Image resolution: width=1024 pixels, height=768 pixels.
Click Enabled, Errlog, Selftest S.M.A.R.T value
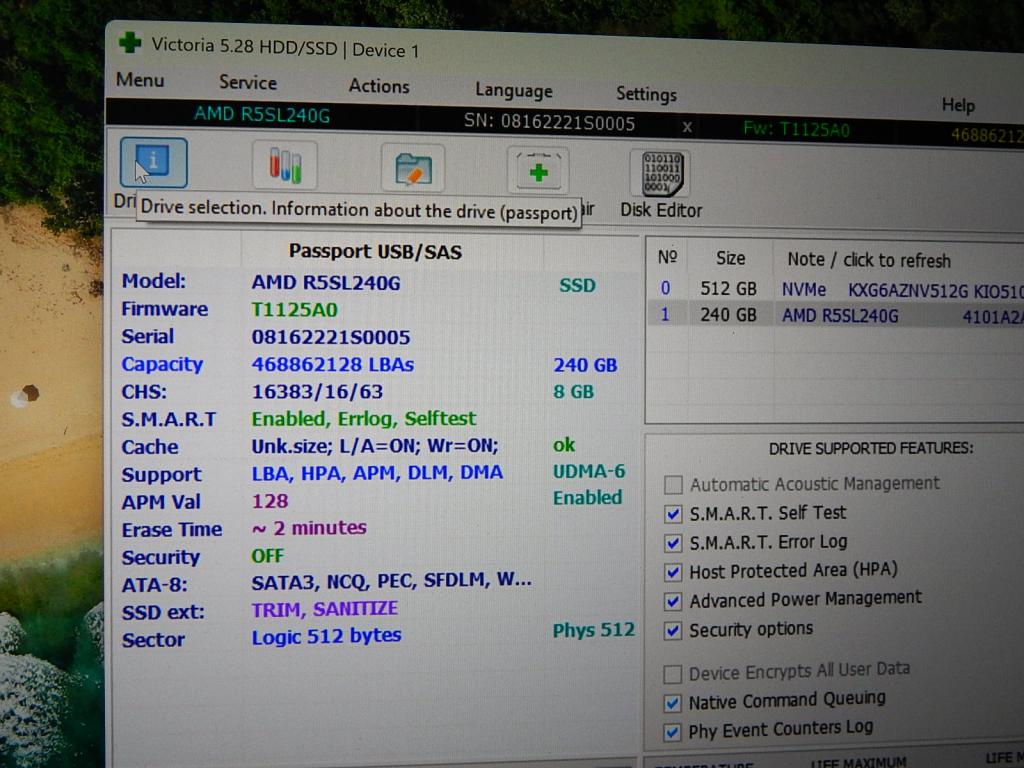tap(364, 419)
